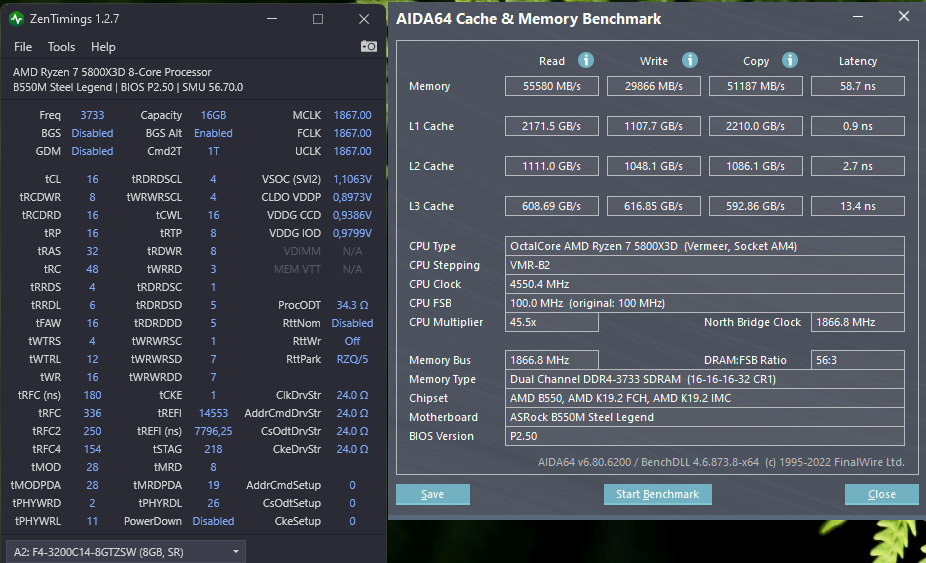Click the Freq value 3733 in ZenTimings
The width and height of the screenshot is (926, 563).
point(92,115)
